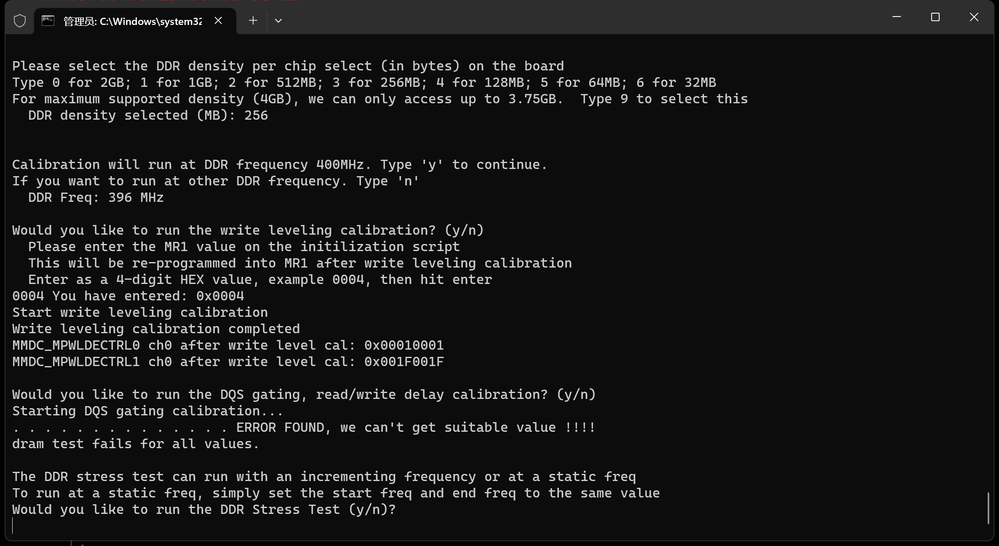Click the administrator shield icon
Viewport: 999px width, 546px height.
pos(19,20)
